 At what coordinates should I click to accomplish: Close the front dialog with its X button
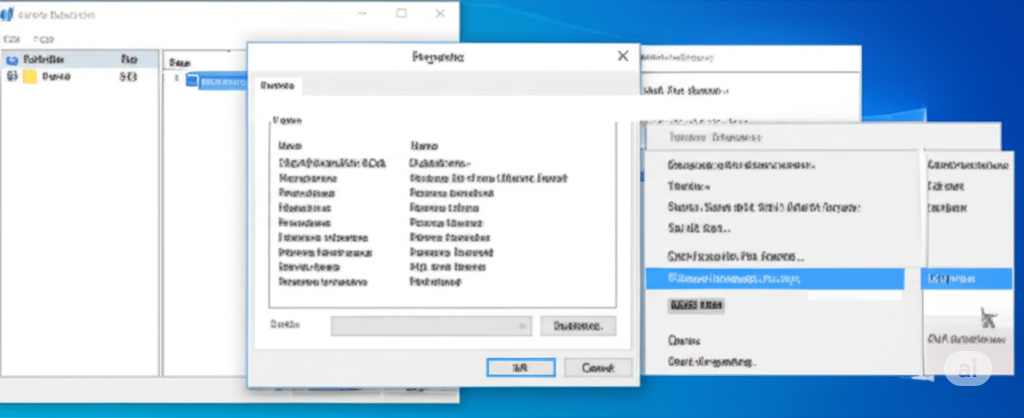click(x=622, y=56)
